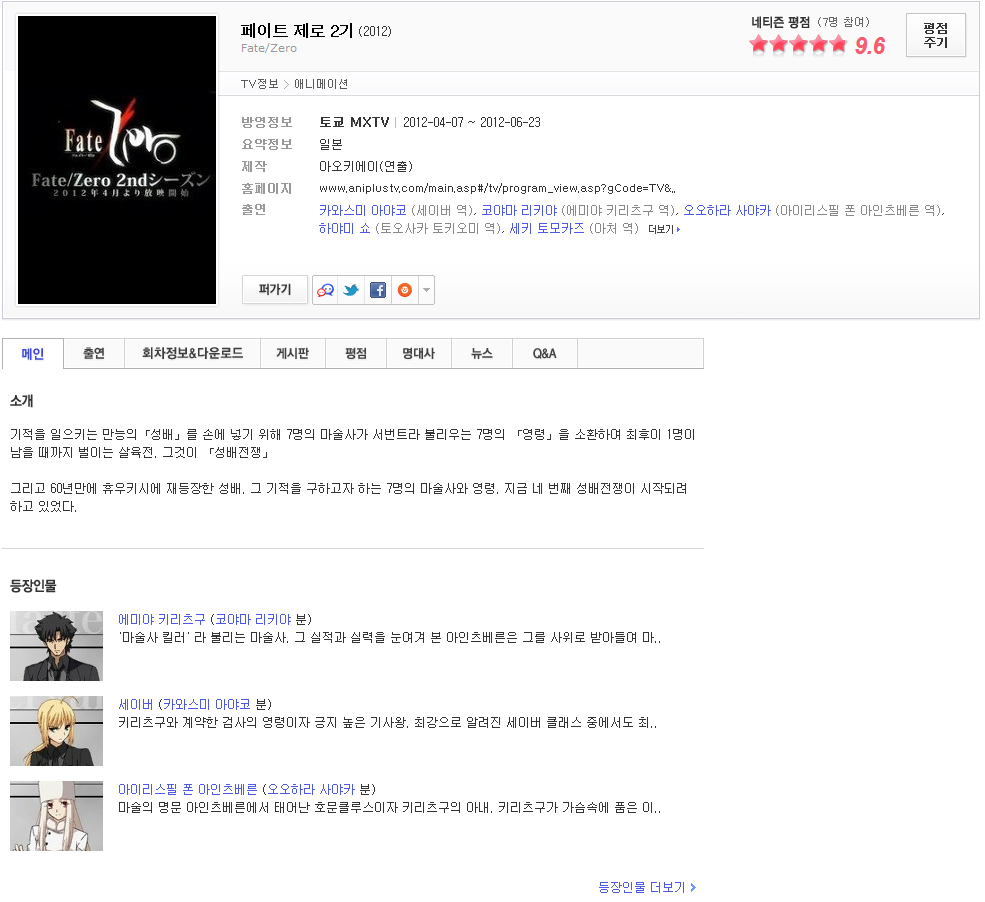The image size is (985, 902).
Task: Open the 오오하라 사야카 cast link in header
Action: pyautogui.click(x=727, y=210)
